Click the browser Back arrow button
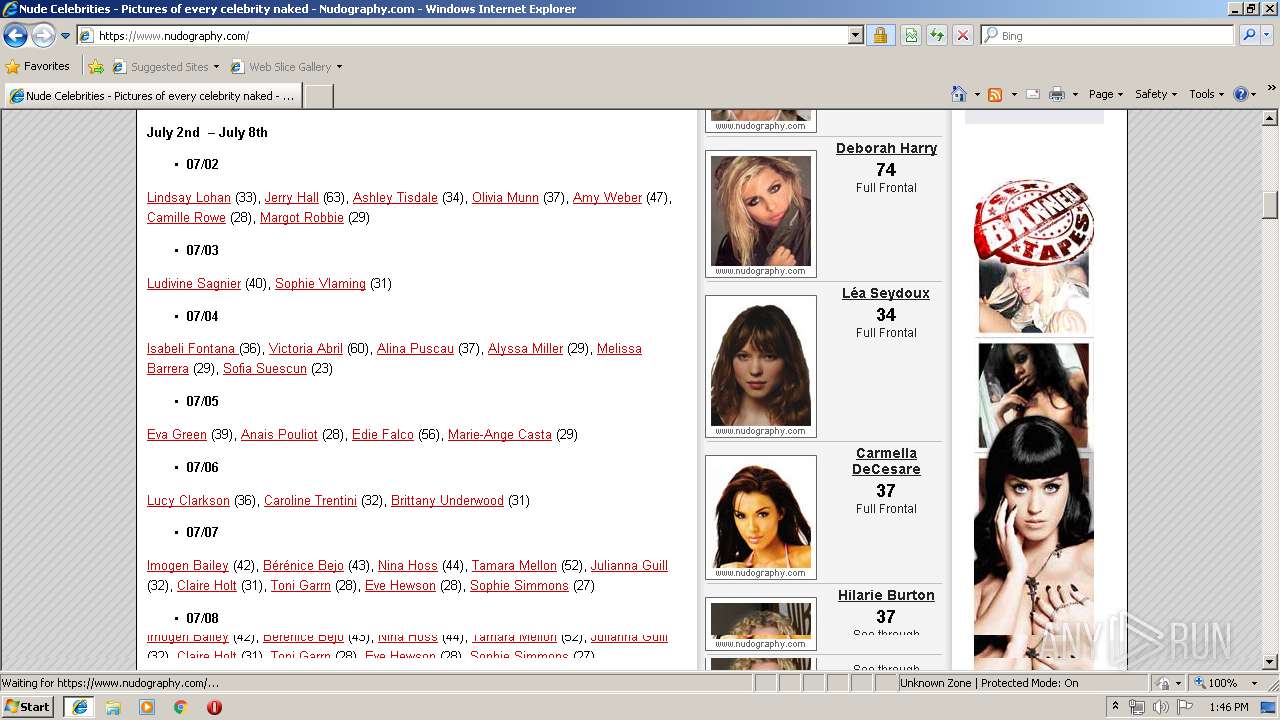The image size is (1280, 720). pos(15,35)
